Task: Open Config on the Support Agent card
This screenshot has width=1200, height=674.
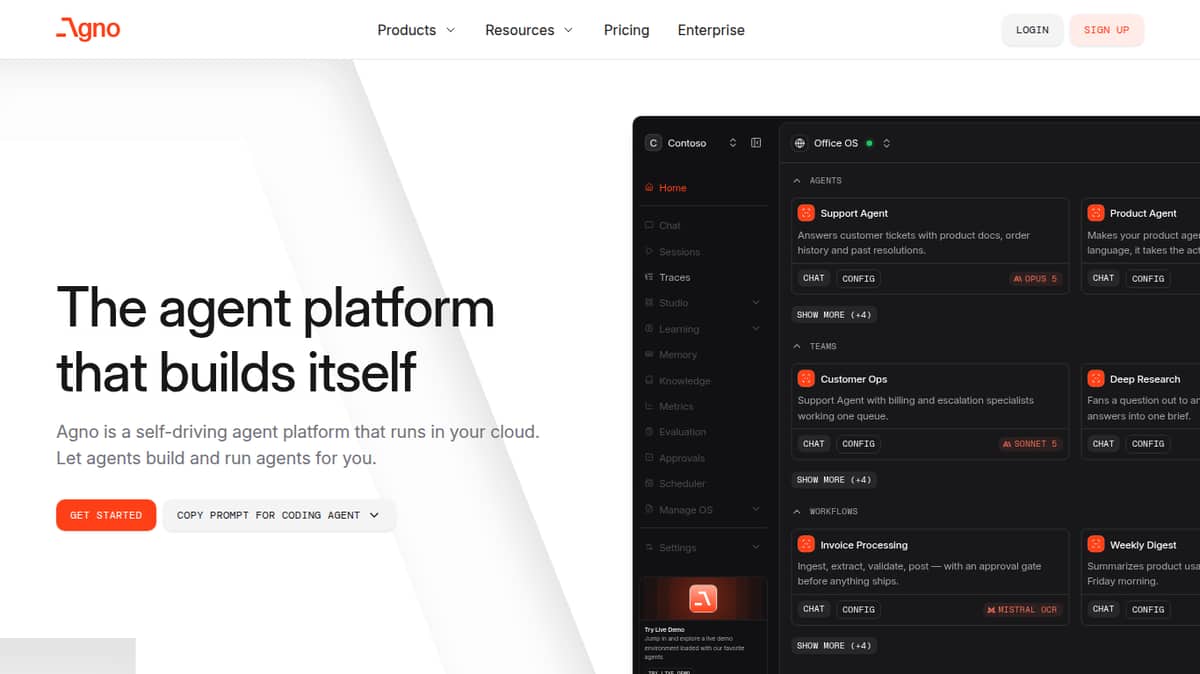Action: (x=858, y=278)
